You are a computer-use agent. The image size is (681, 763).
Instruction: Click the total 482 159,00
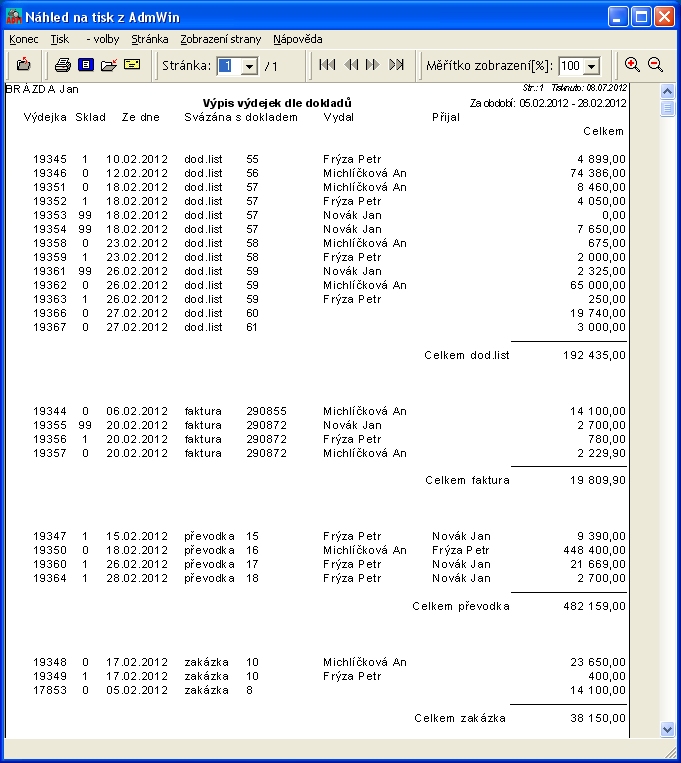[594, 606]
